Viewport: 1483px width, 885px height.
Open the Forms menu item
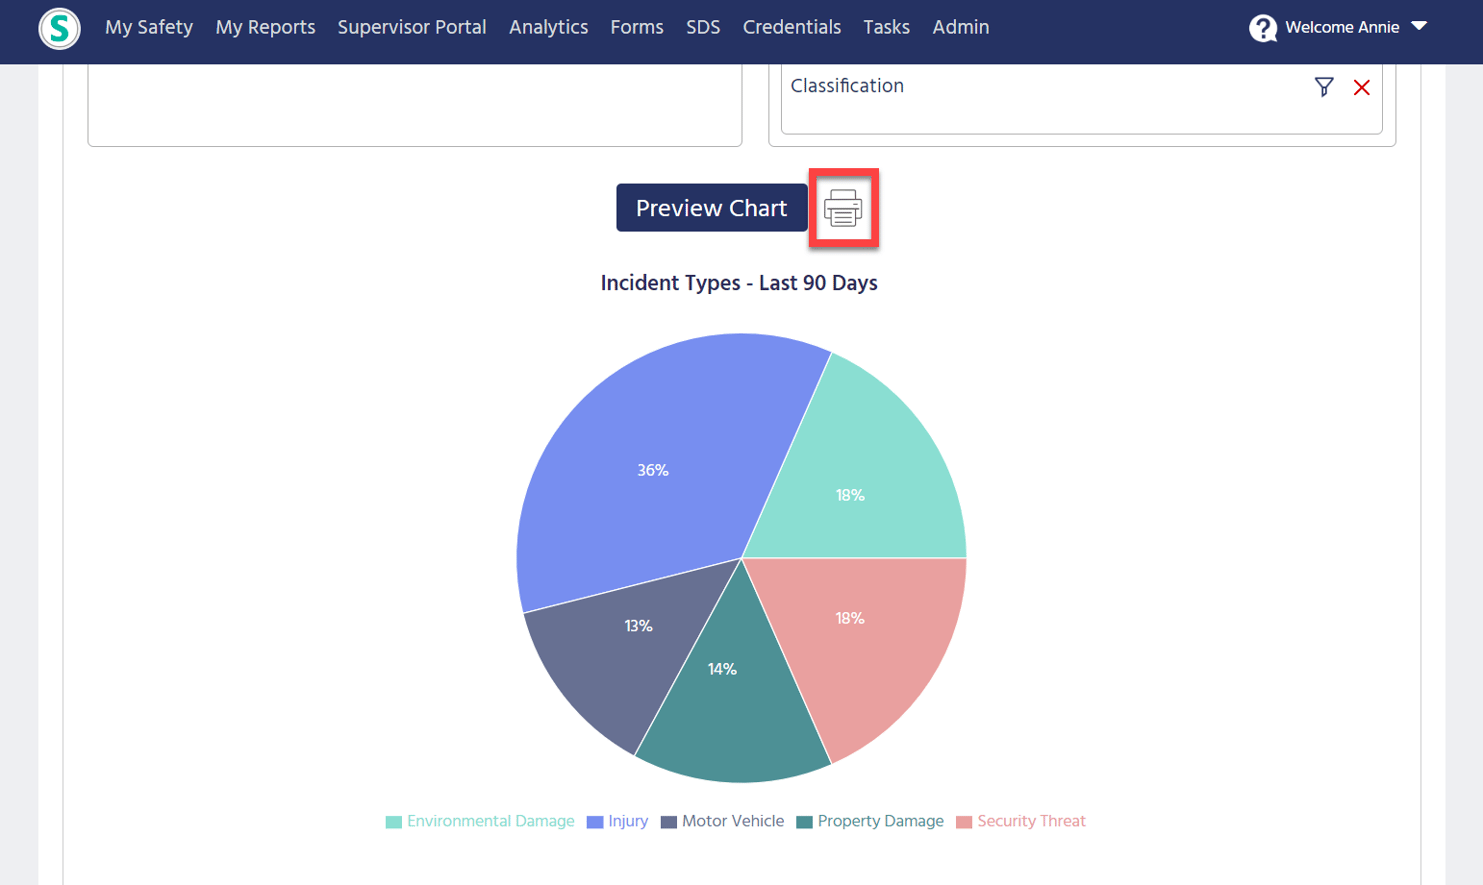636,28
